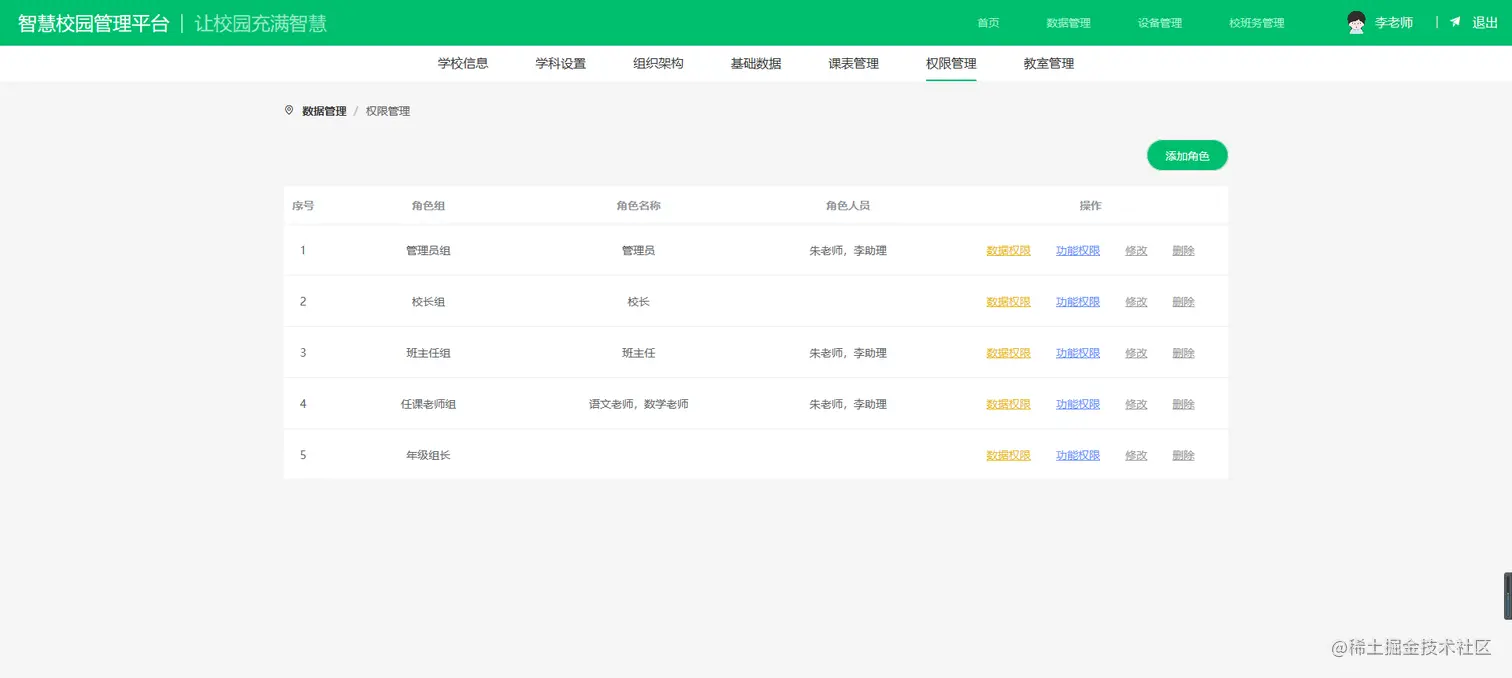Open the 校班务管理 top menu

point(1257,23)
